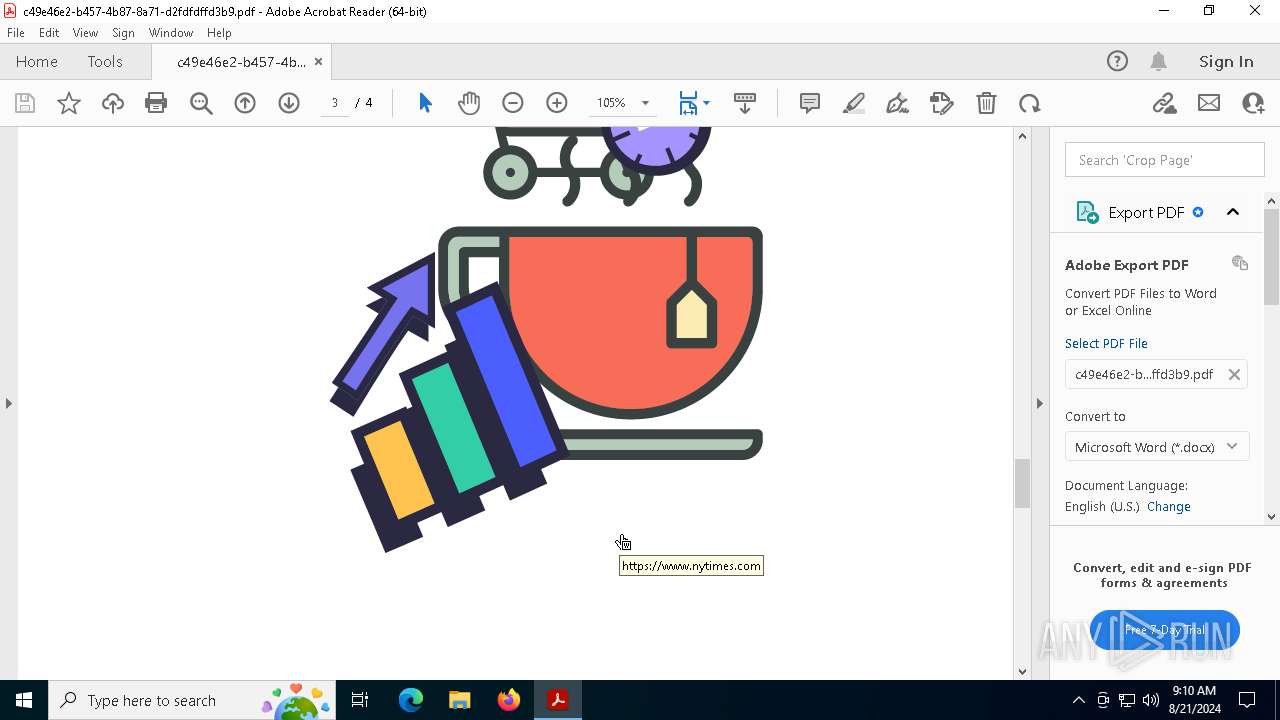The image size is (1280, 720).
Task: Launch Microsoft Edge from taskbar
Action: coord(411,700)
